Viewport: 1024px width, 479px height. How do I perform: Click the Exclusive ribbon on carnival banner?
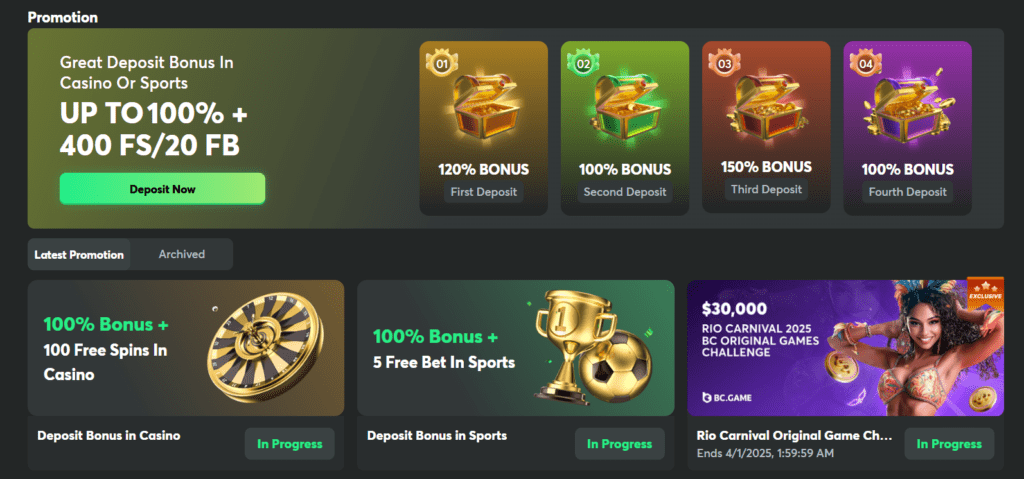pyautogui.click(x=985, y=290)
